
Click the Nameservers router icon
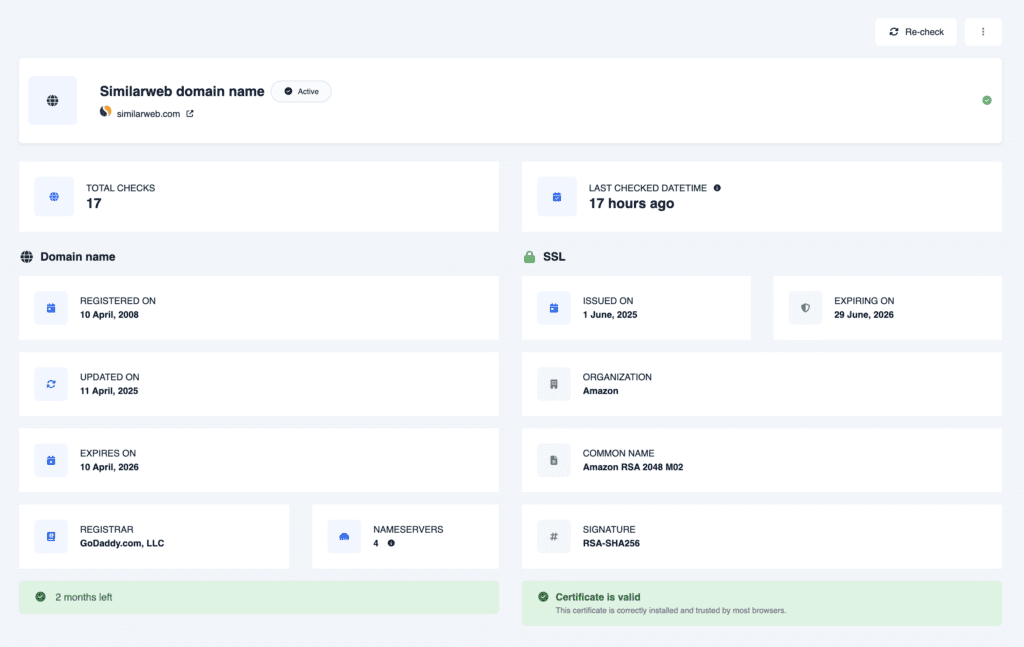coord(344,537)
